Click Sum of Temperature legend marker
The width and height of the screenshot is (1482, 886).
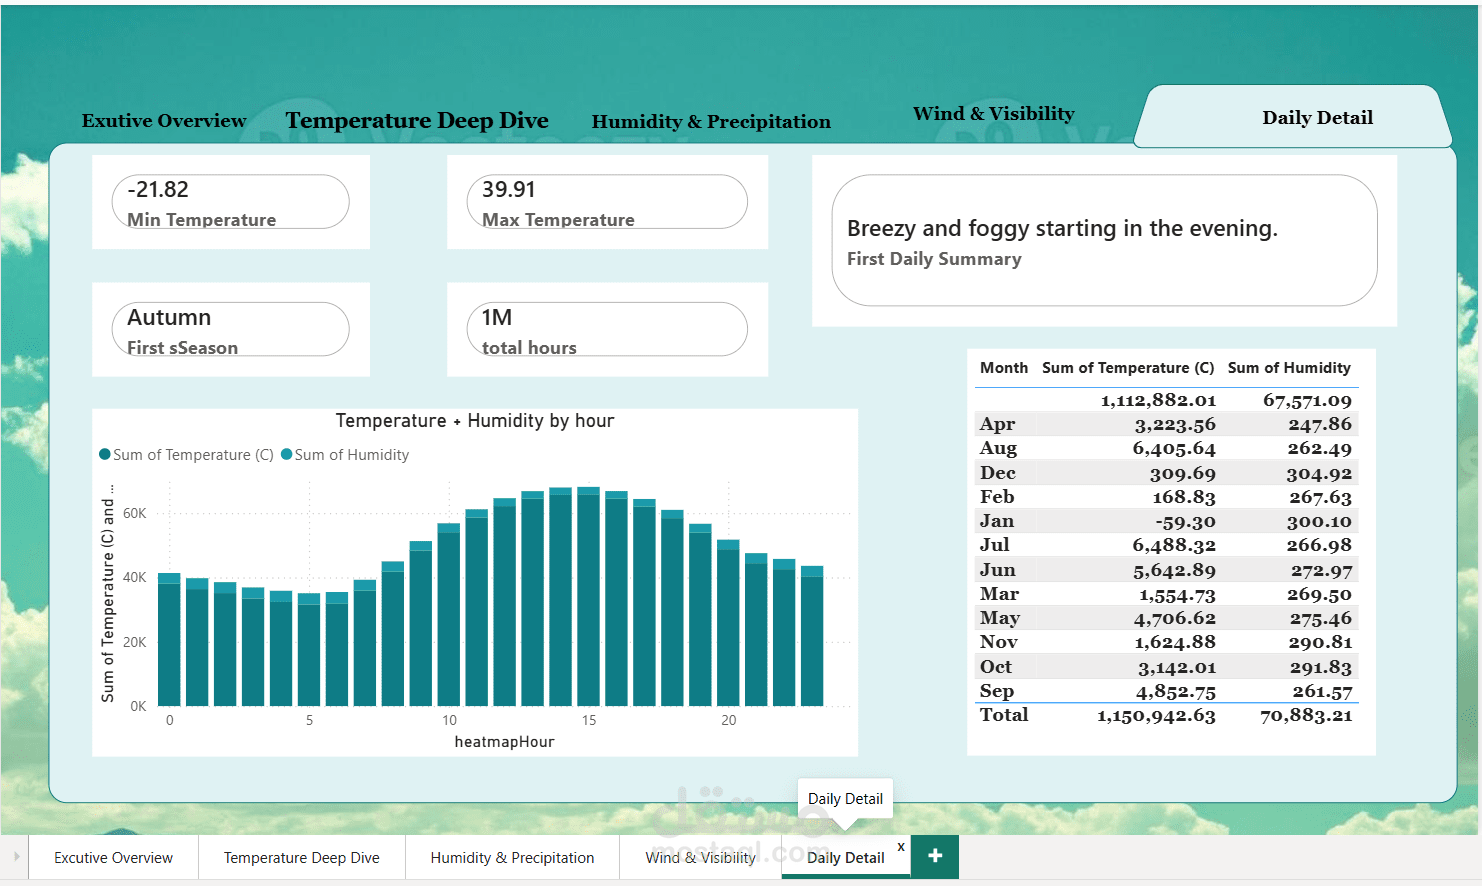pyautogui.click(x=105, y=454)
